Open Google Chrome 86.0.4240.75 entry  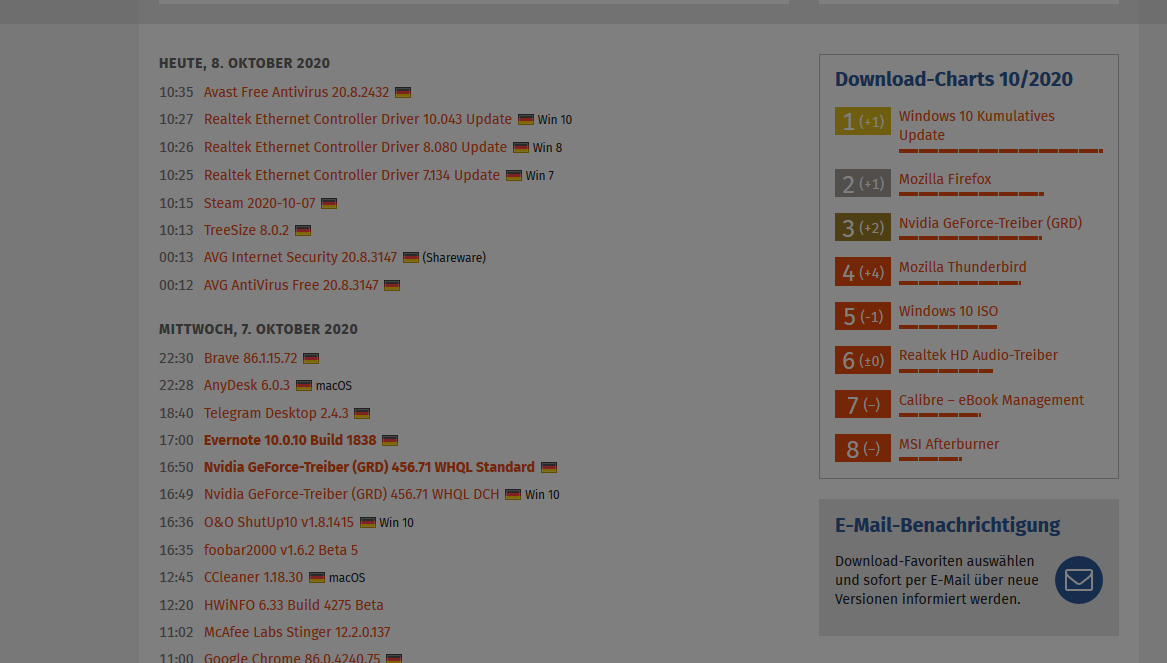tap(292, 658)
